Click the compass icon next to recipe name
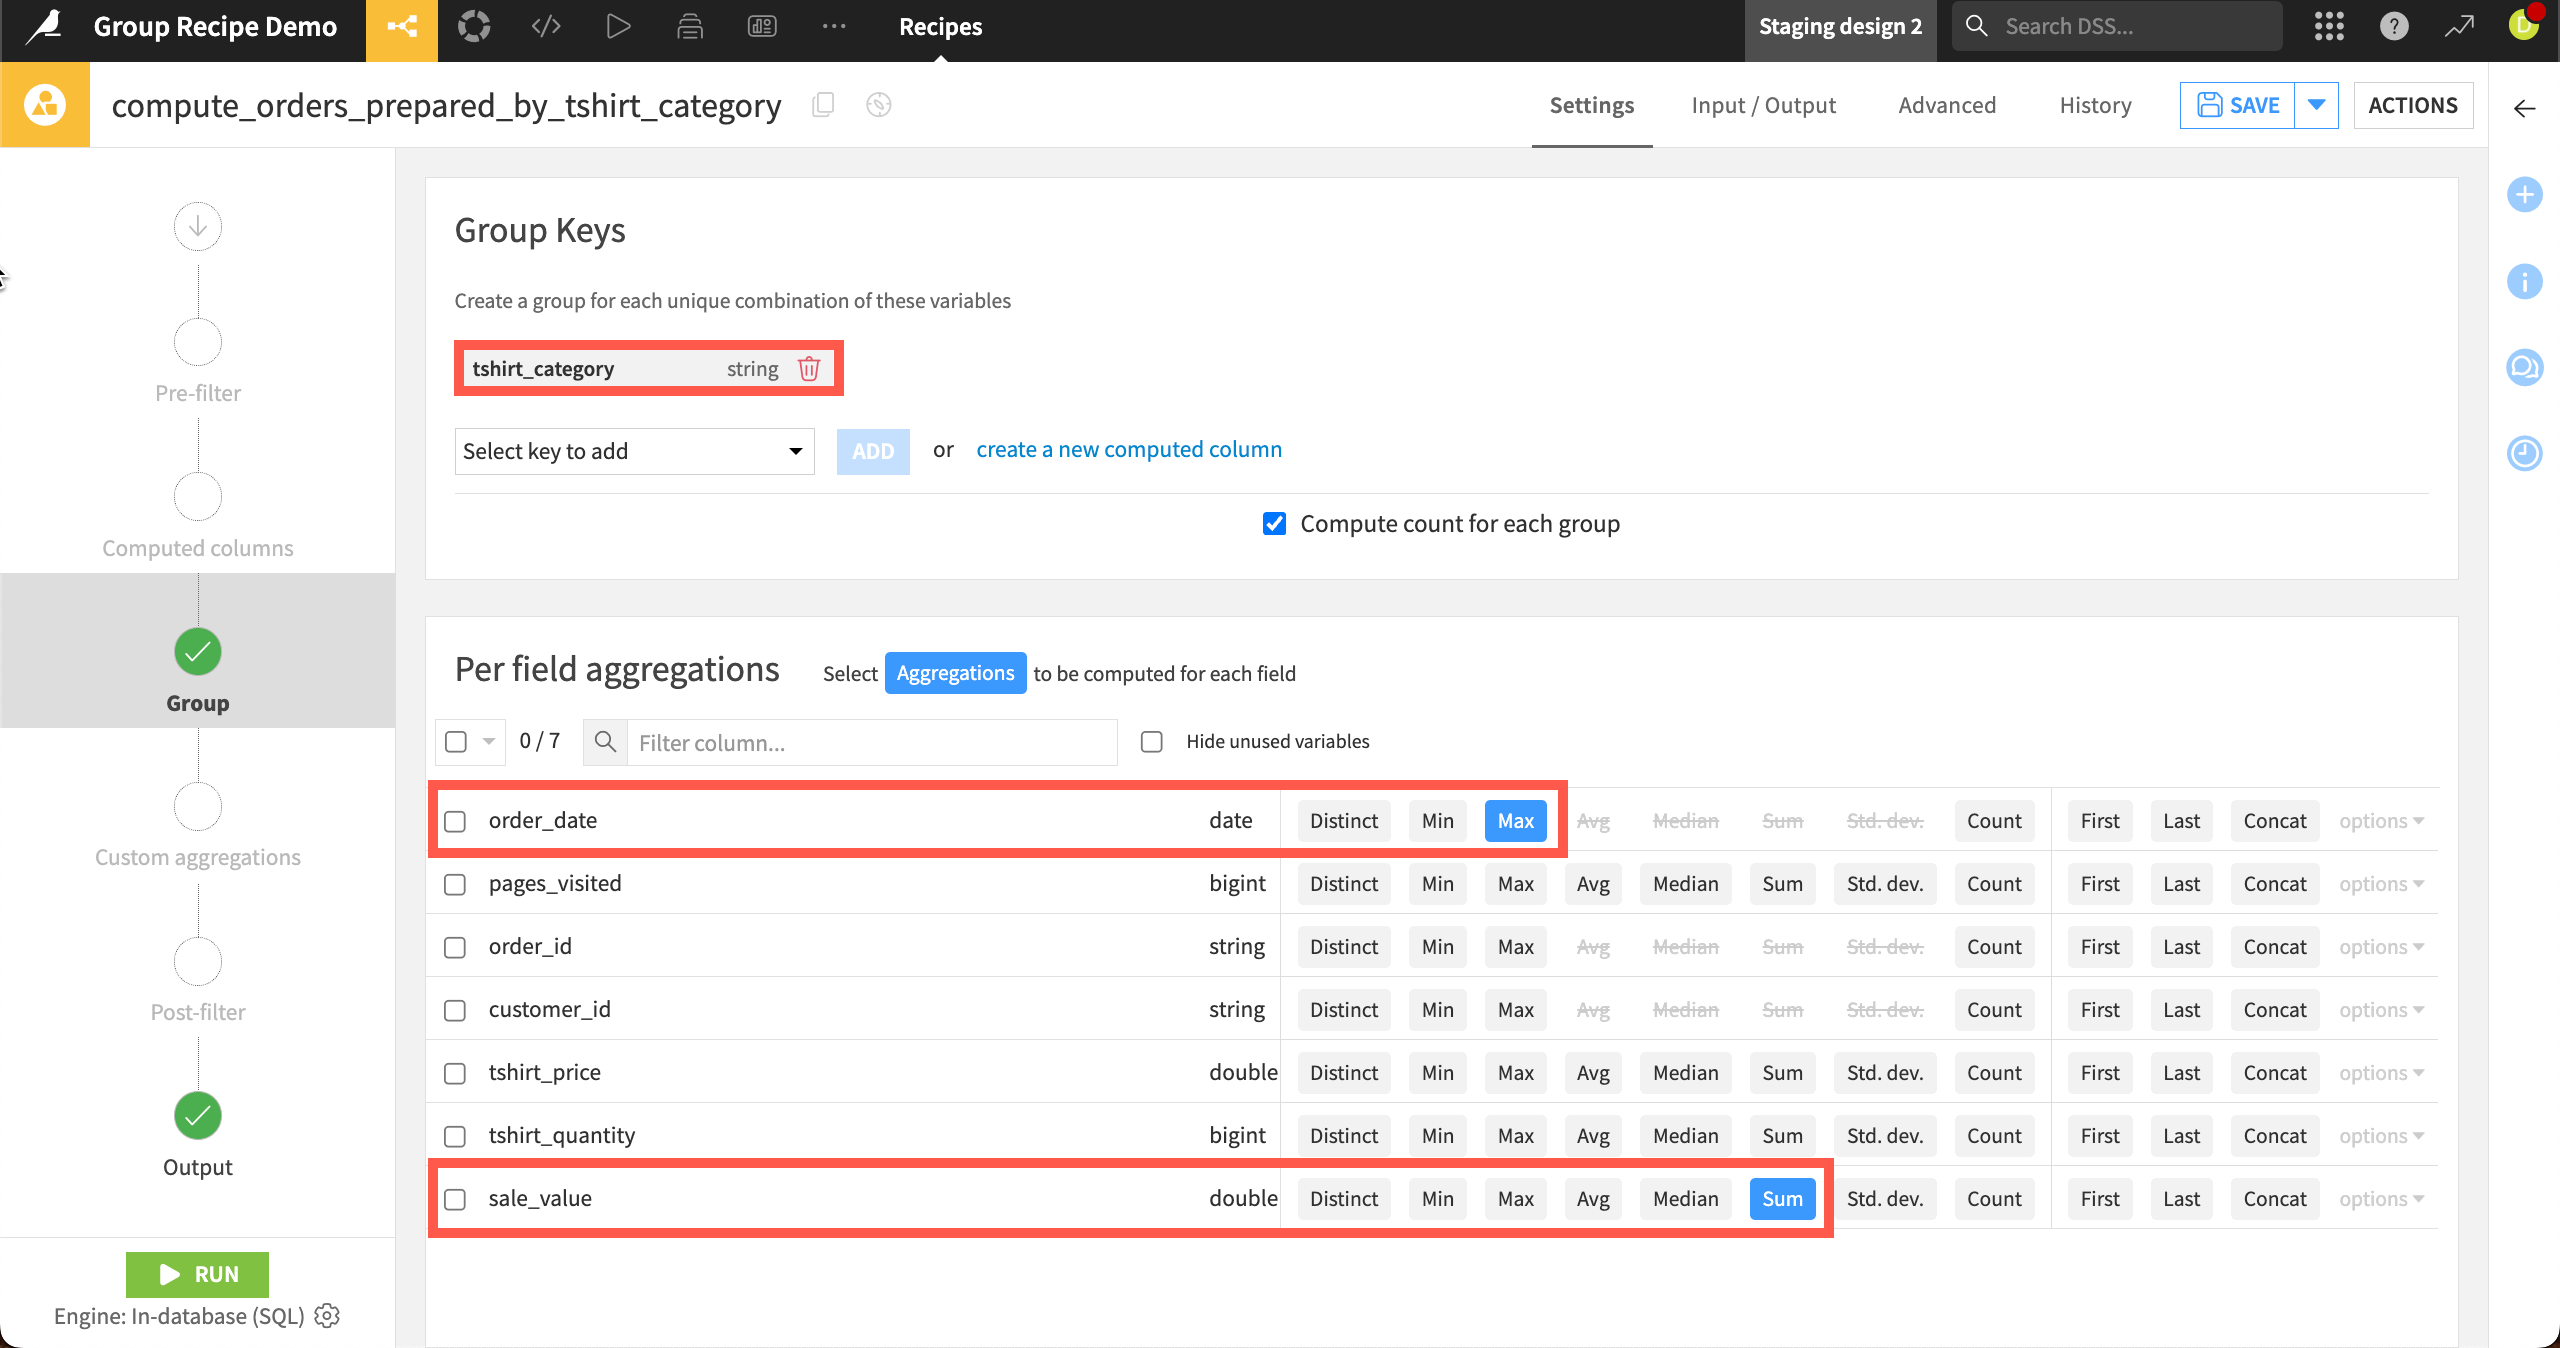The height and width of the screenshot is (1348, 2560). click(879, 105)
